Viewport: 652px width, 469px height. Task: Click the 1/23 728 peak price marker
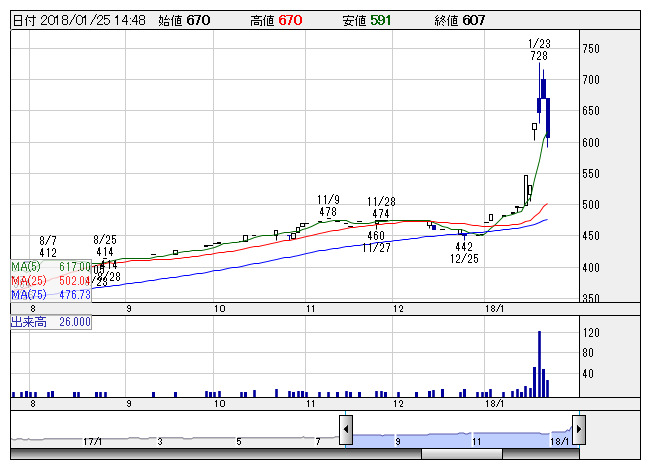point(539,51)
